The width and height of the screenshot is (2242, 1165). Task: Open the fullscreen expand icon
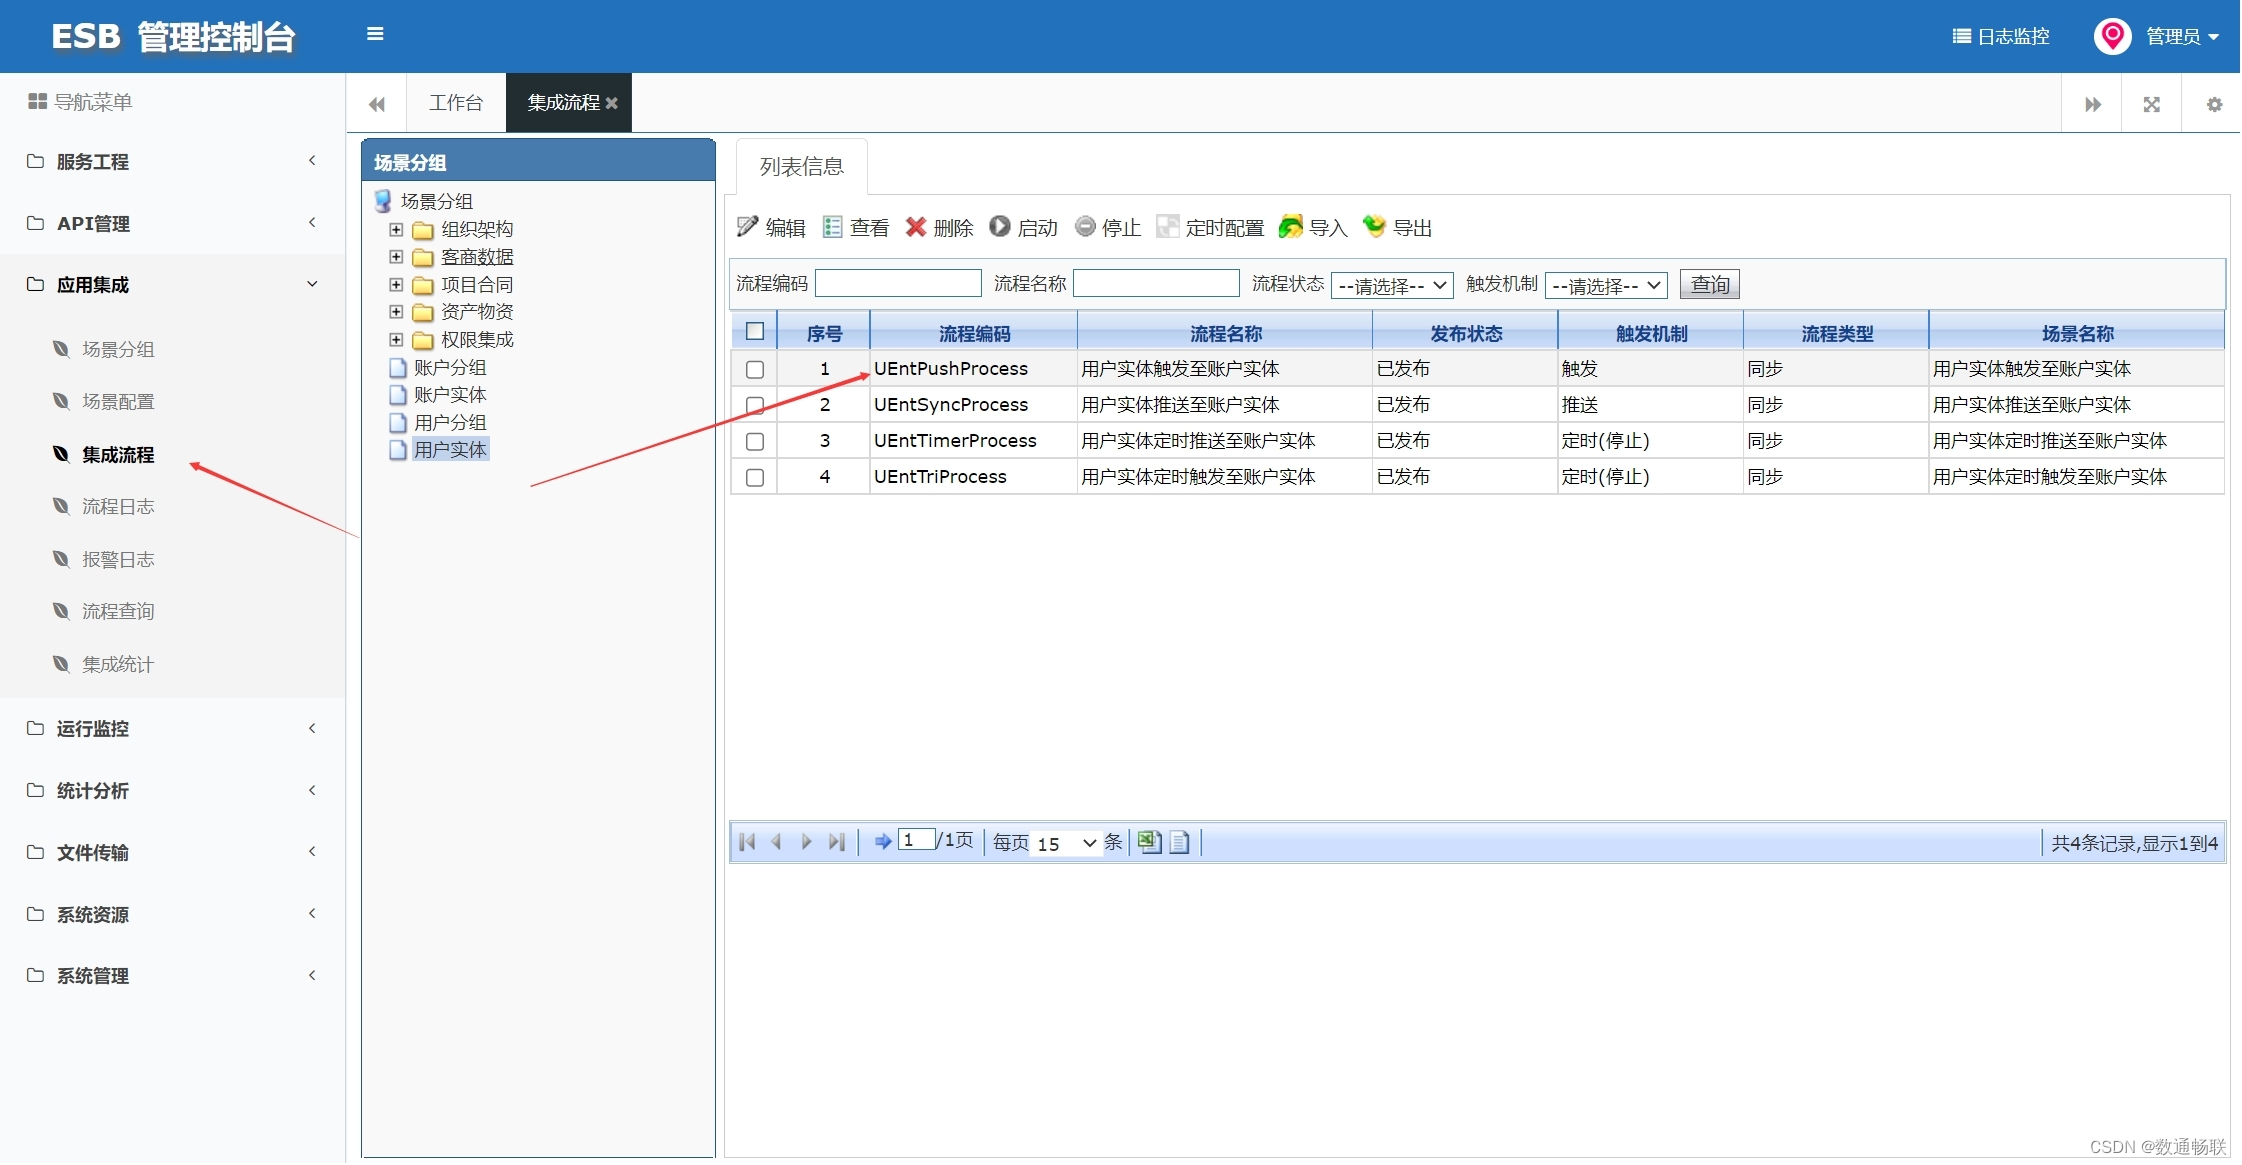(x=2151, y=104)
